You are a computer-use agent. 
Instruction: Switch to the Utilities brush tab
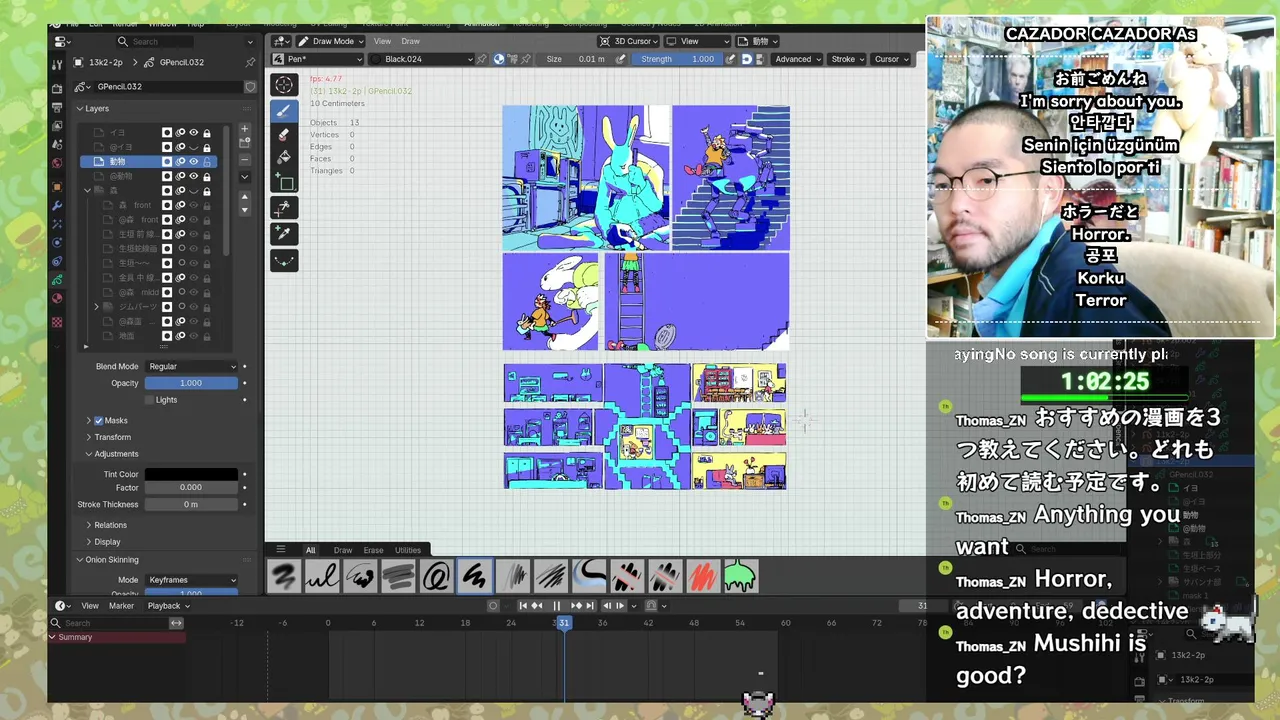[408, 550]
